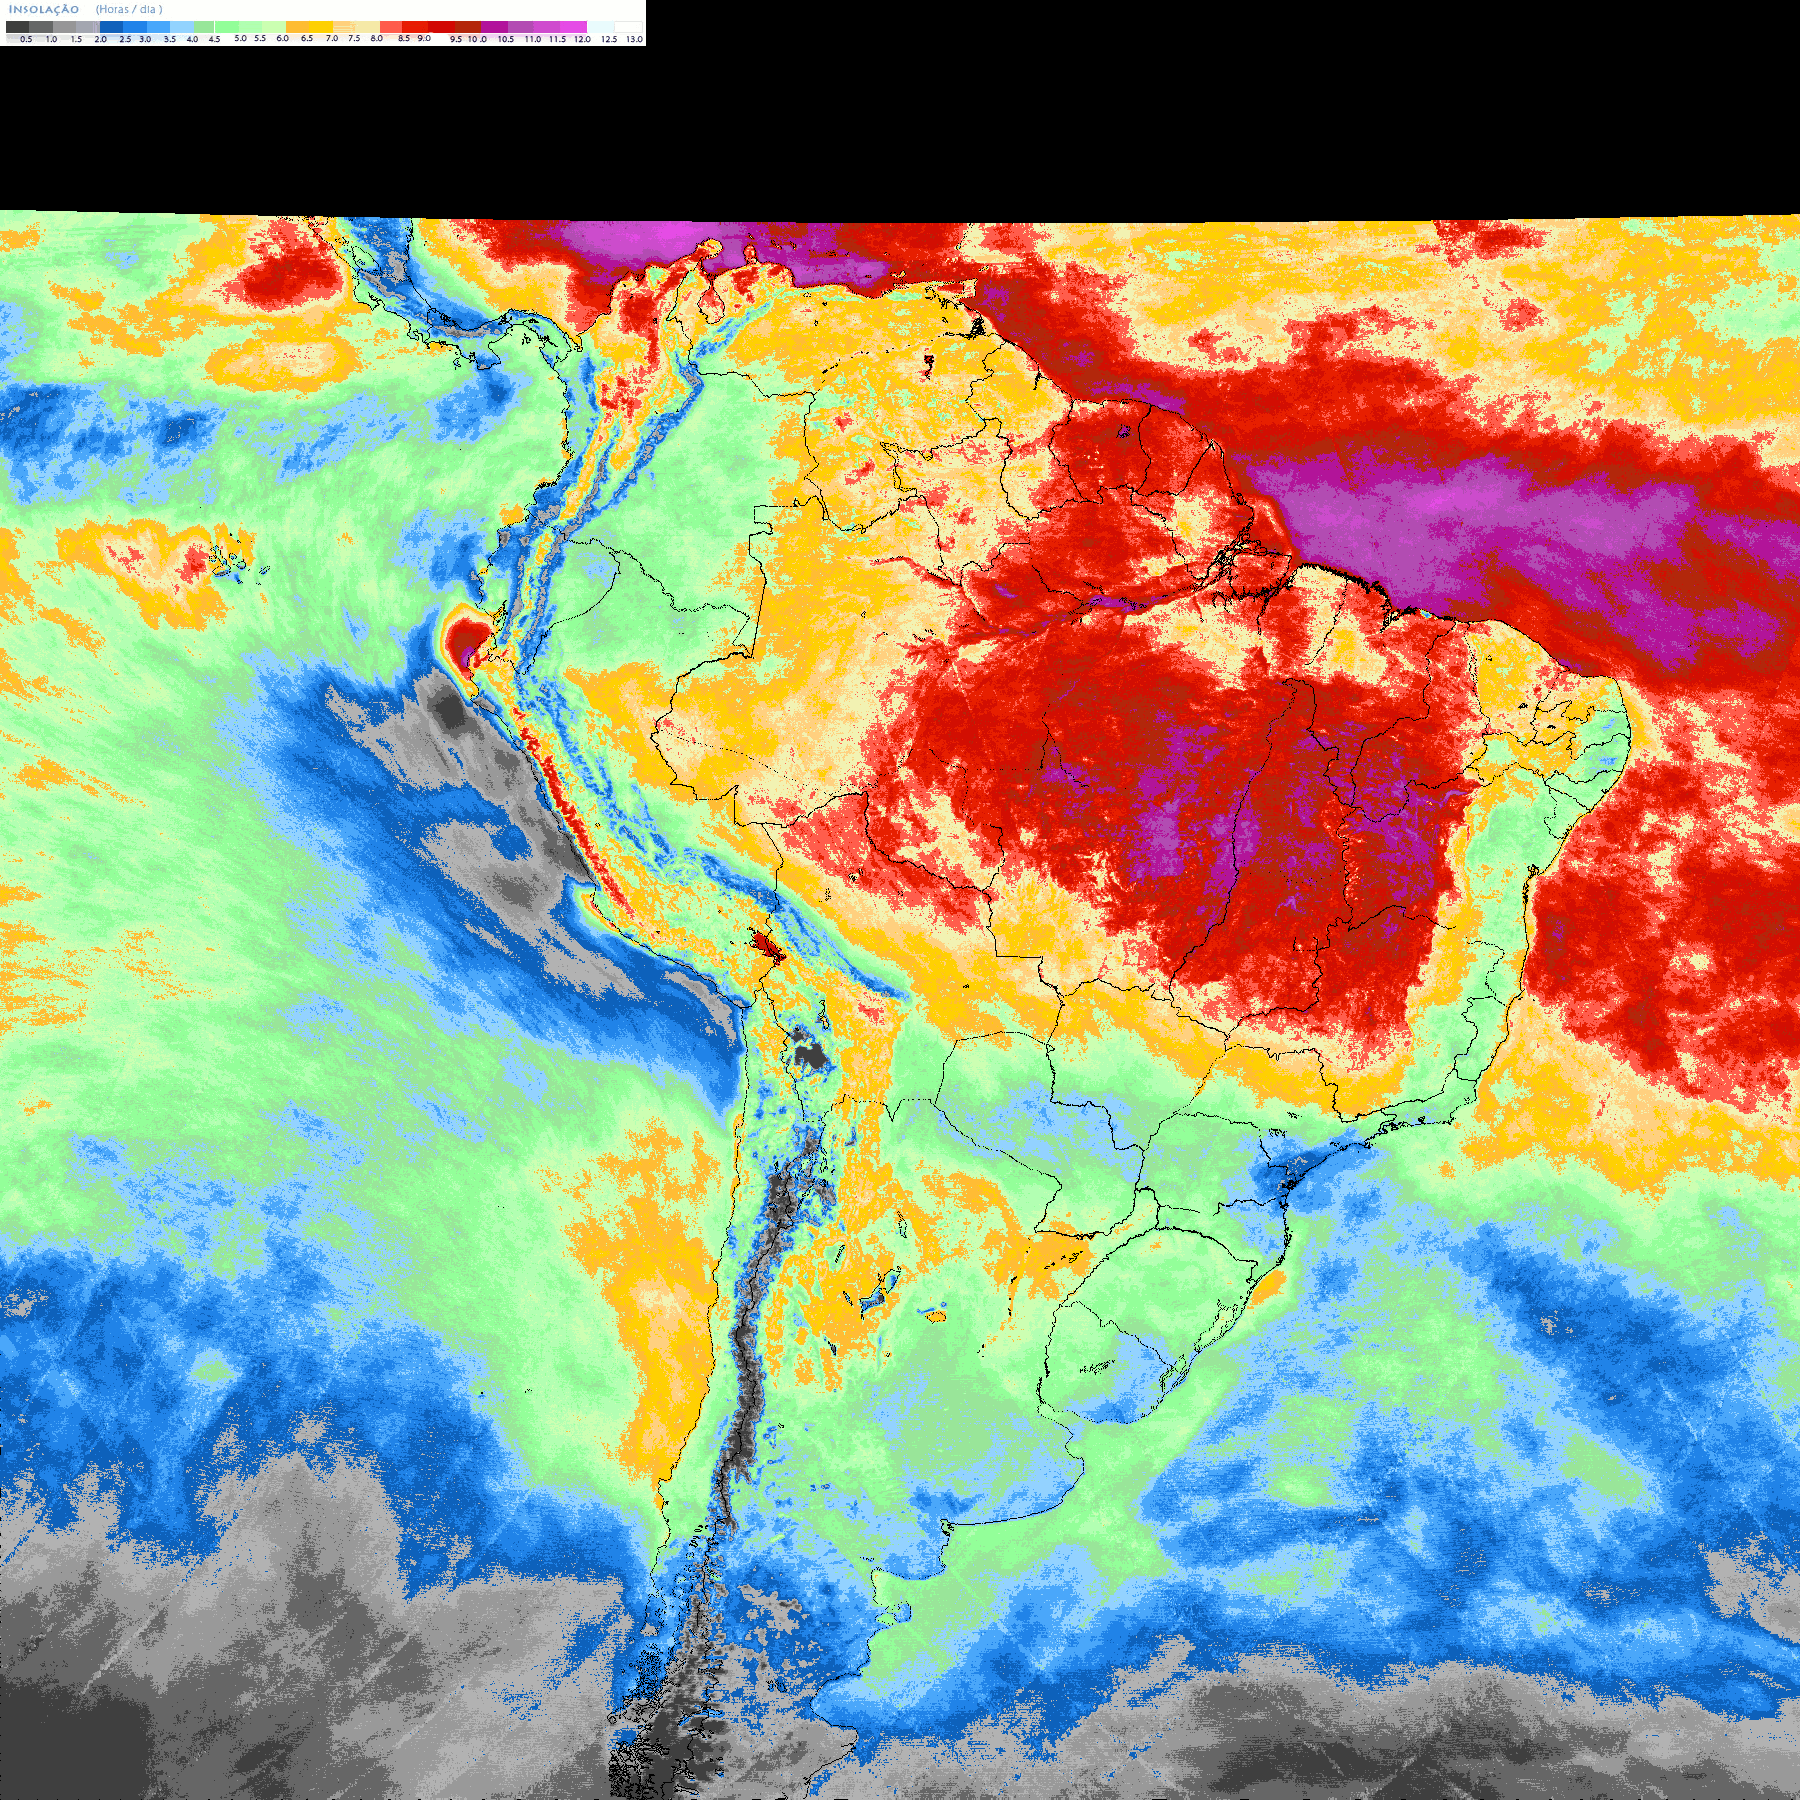The height and width of the screenshot is (1800, 1800).
Task: Click the '11.0' legend value
Action: pos(533,39)
